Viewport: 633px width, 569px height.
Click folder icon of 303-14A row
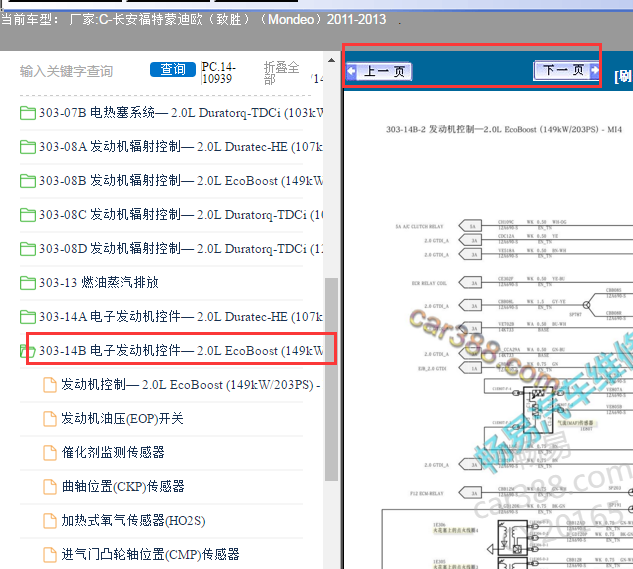[27, 317]
